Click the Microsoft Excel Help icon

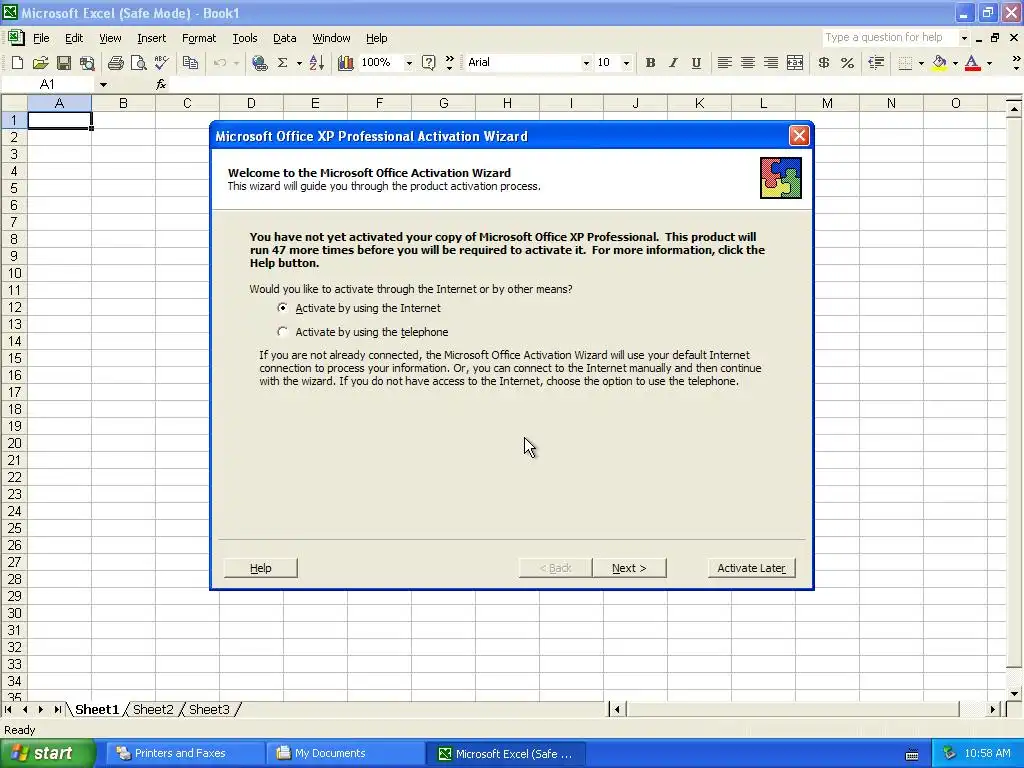click(x=428, y=63)
